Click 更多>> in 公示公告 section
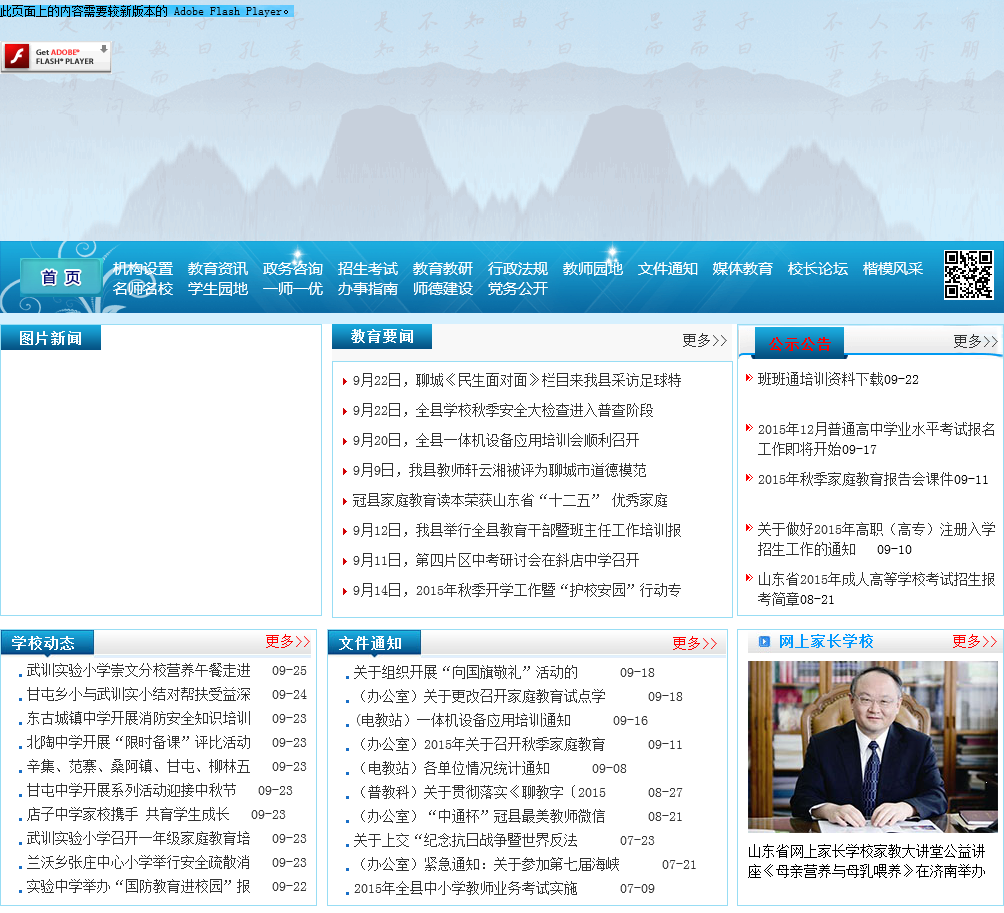 click(x=975, y=341)
